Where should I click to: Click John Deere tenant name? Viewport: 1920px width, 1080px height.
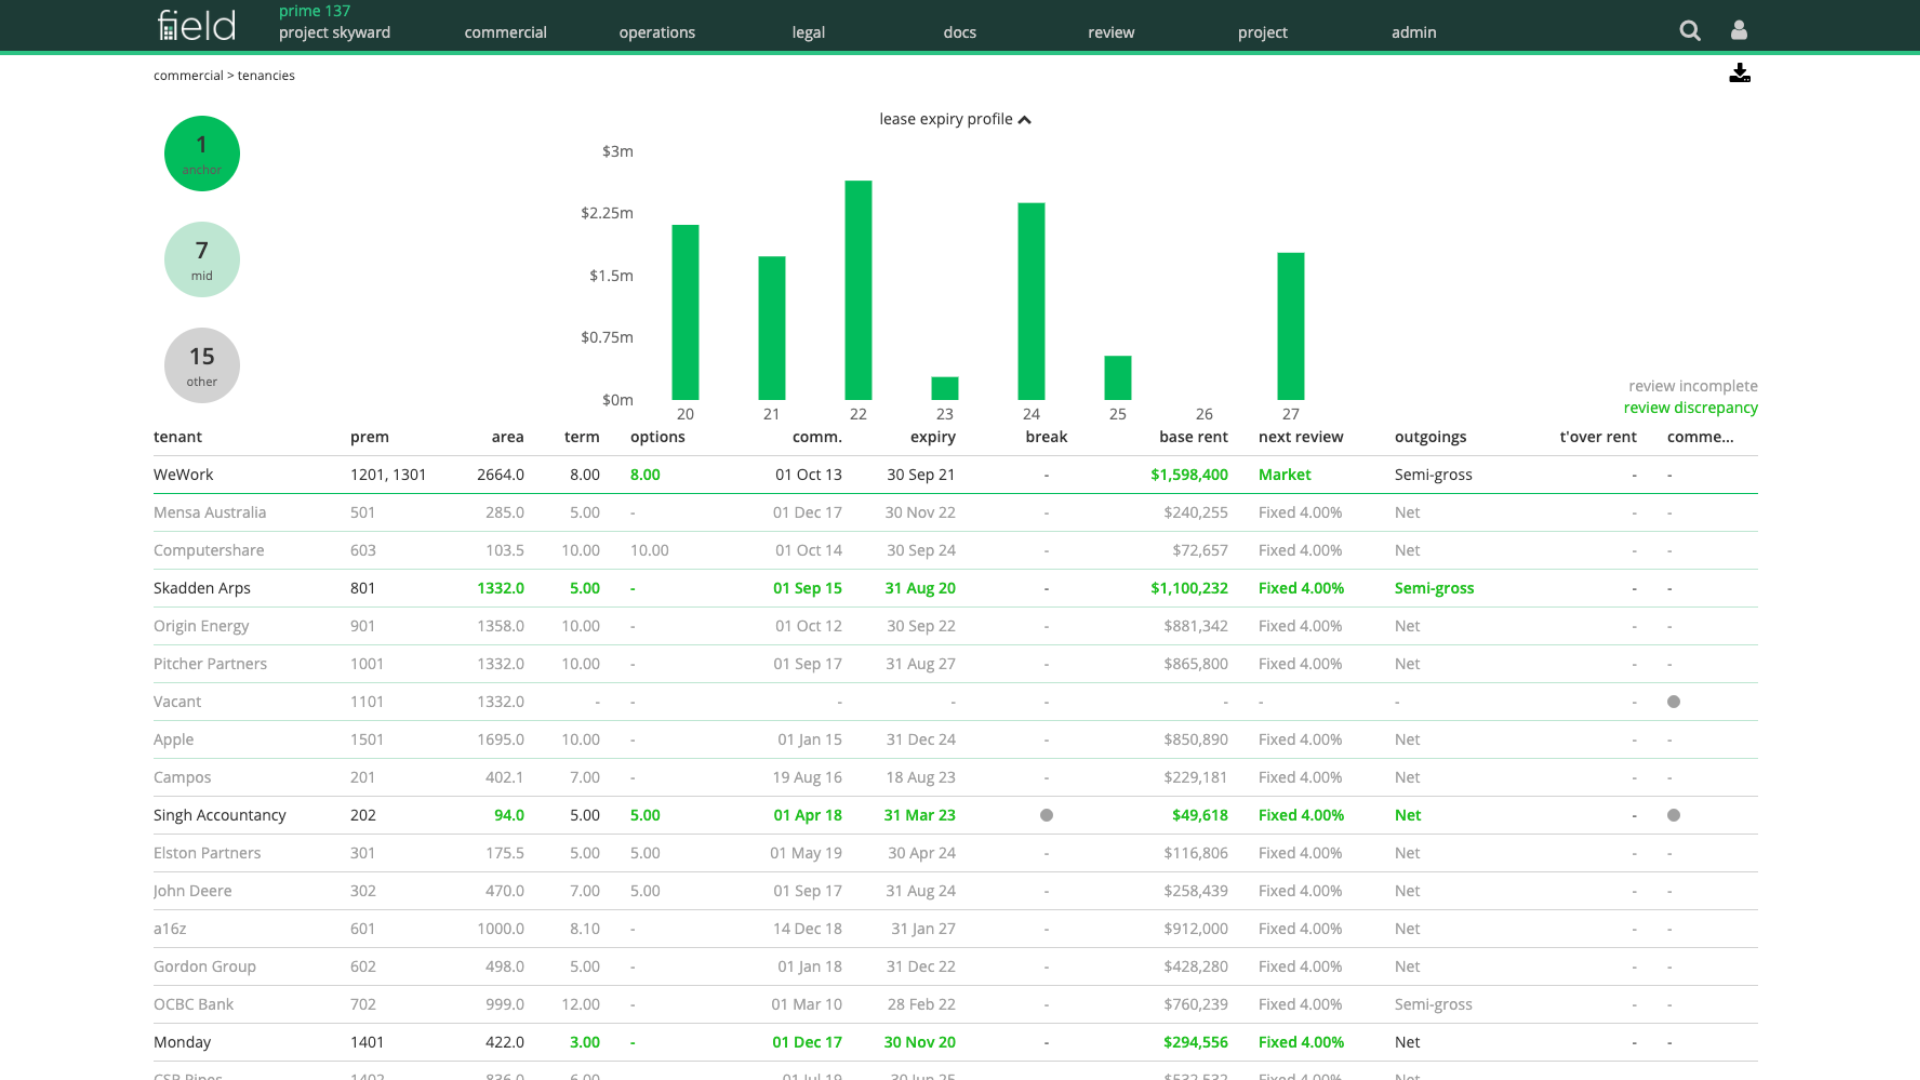(192, 891)
